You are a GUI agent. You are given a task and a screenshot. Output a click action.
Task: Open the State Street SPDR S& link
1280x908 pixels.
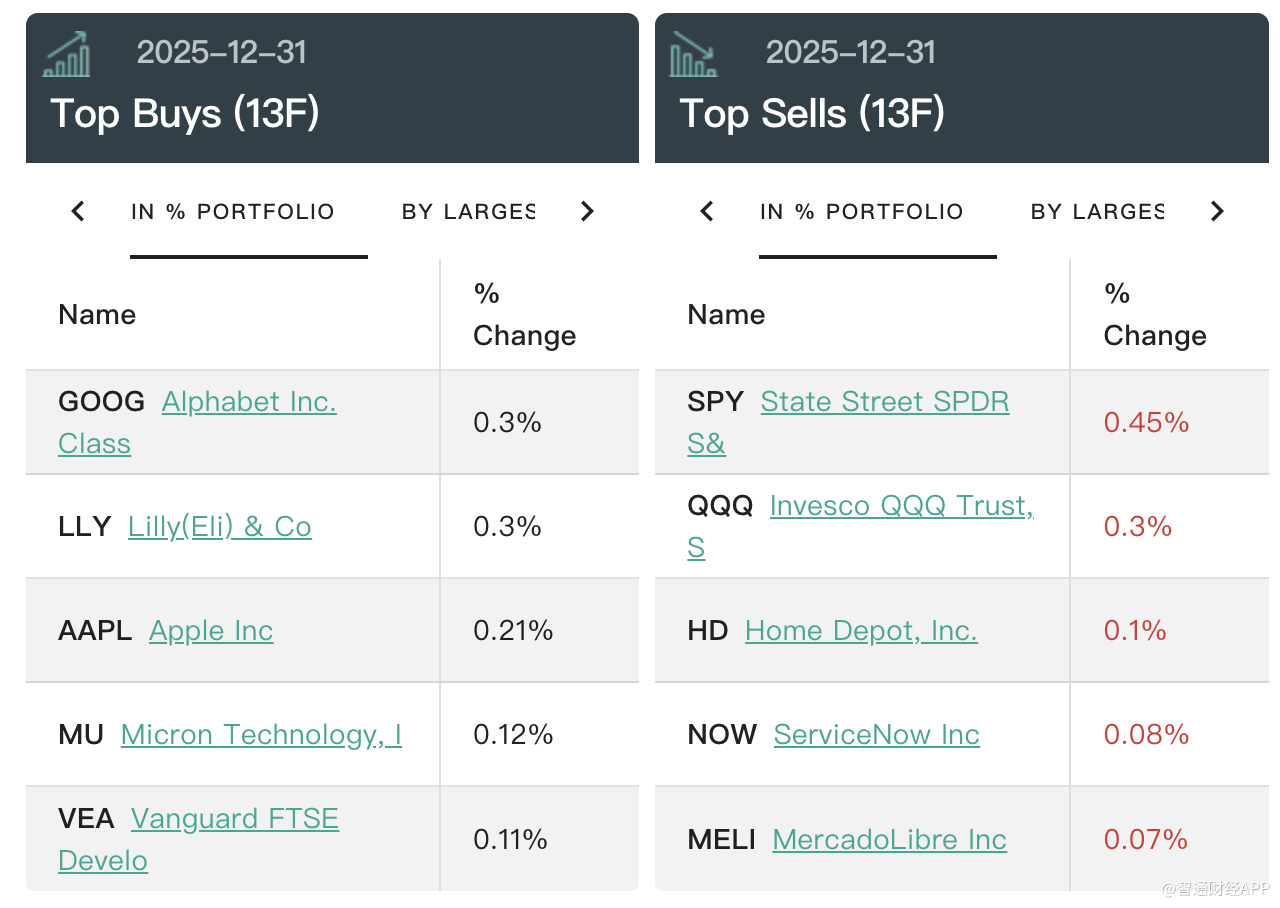884,402
